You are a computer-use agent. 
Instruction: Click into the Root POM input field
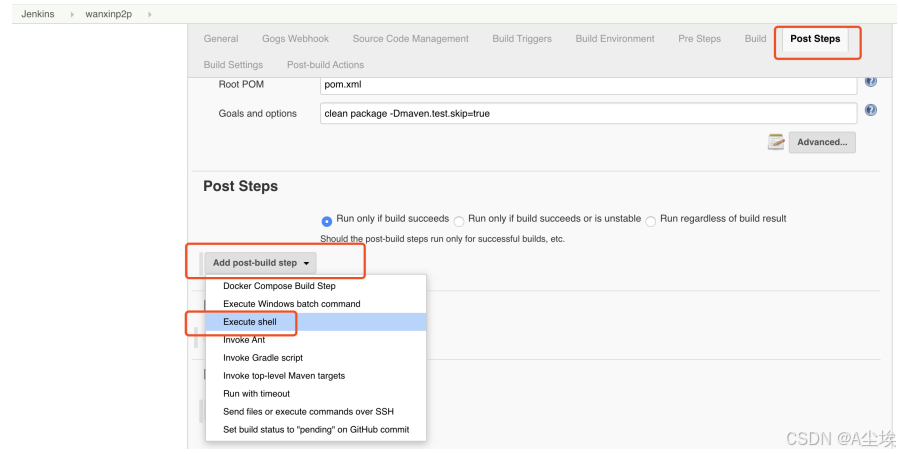pos(588,84)
